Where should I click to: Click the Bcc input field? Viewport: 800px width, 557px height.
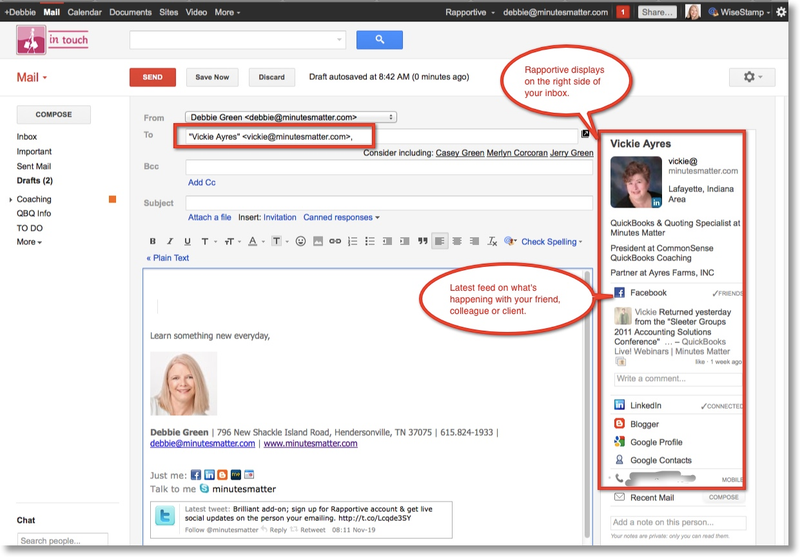(389, 167)
